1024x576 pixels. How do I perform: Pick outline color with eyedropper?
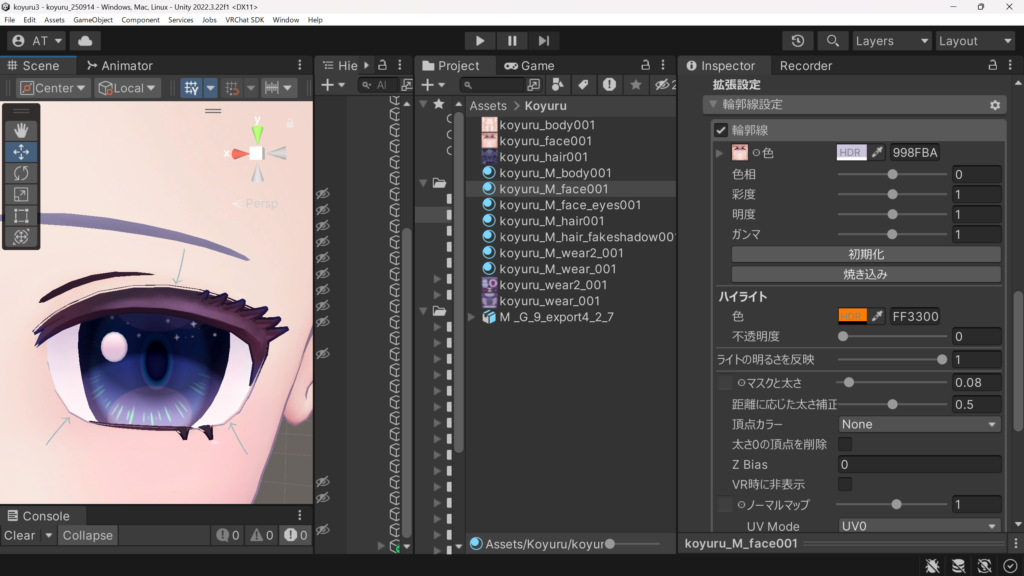click(877, 152)
